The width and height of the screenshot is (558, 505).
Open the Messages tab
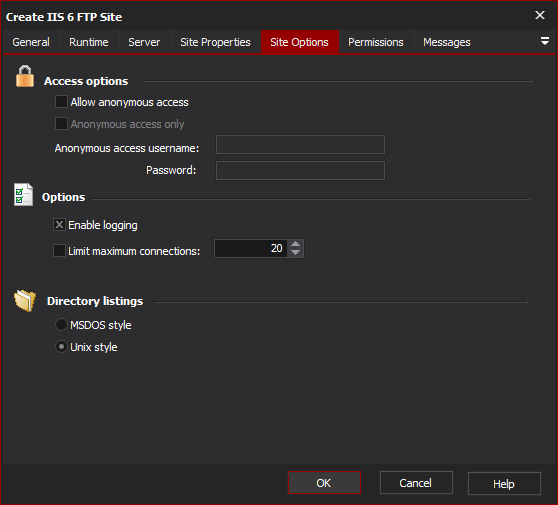pos(447,42)
